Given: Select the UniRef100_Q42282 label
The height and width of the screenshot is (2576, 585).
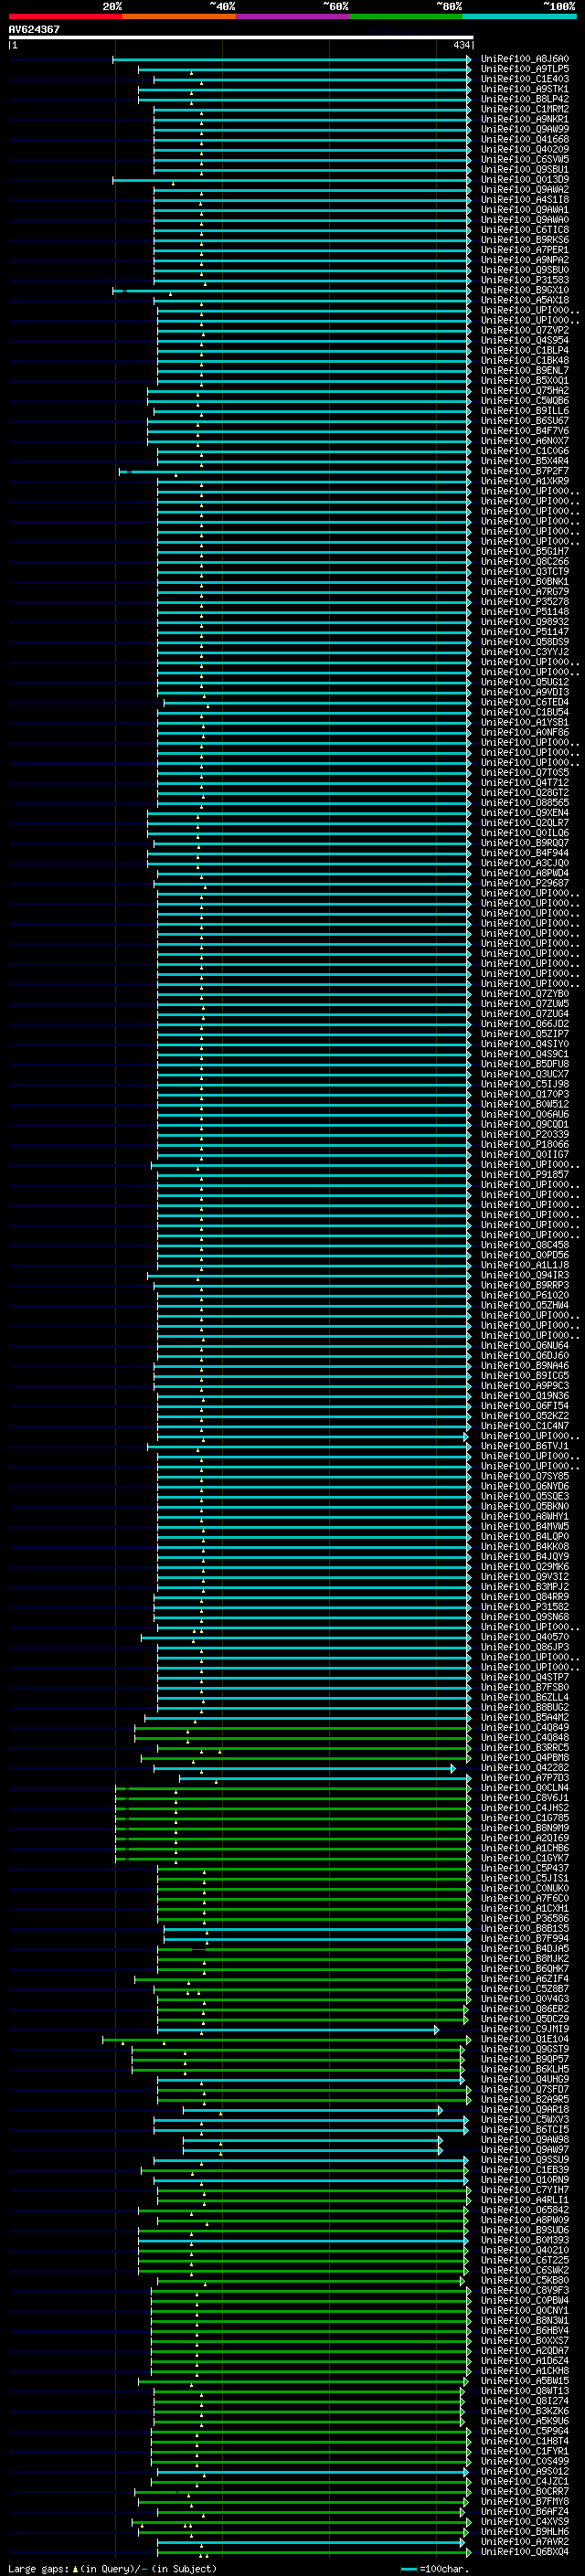Looking at the screenshot, I should click(x=524, y=1767).
